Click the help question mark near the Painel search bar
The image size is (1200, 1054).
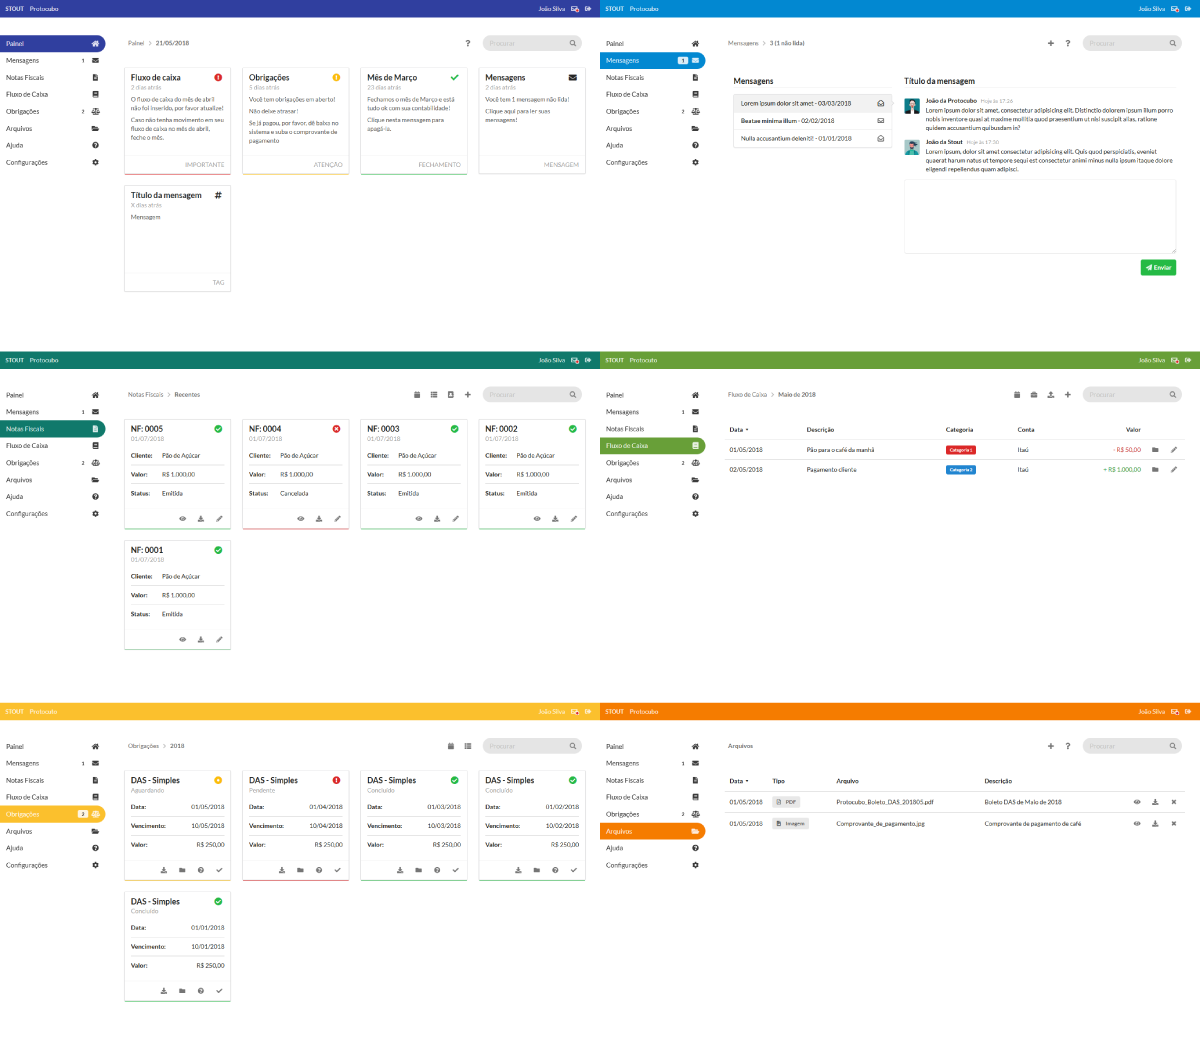(x=468, y=44)
